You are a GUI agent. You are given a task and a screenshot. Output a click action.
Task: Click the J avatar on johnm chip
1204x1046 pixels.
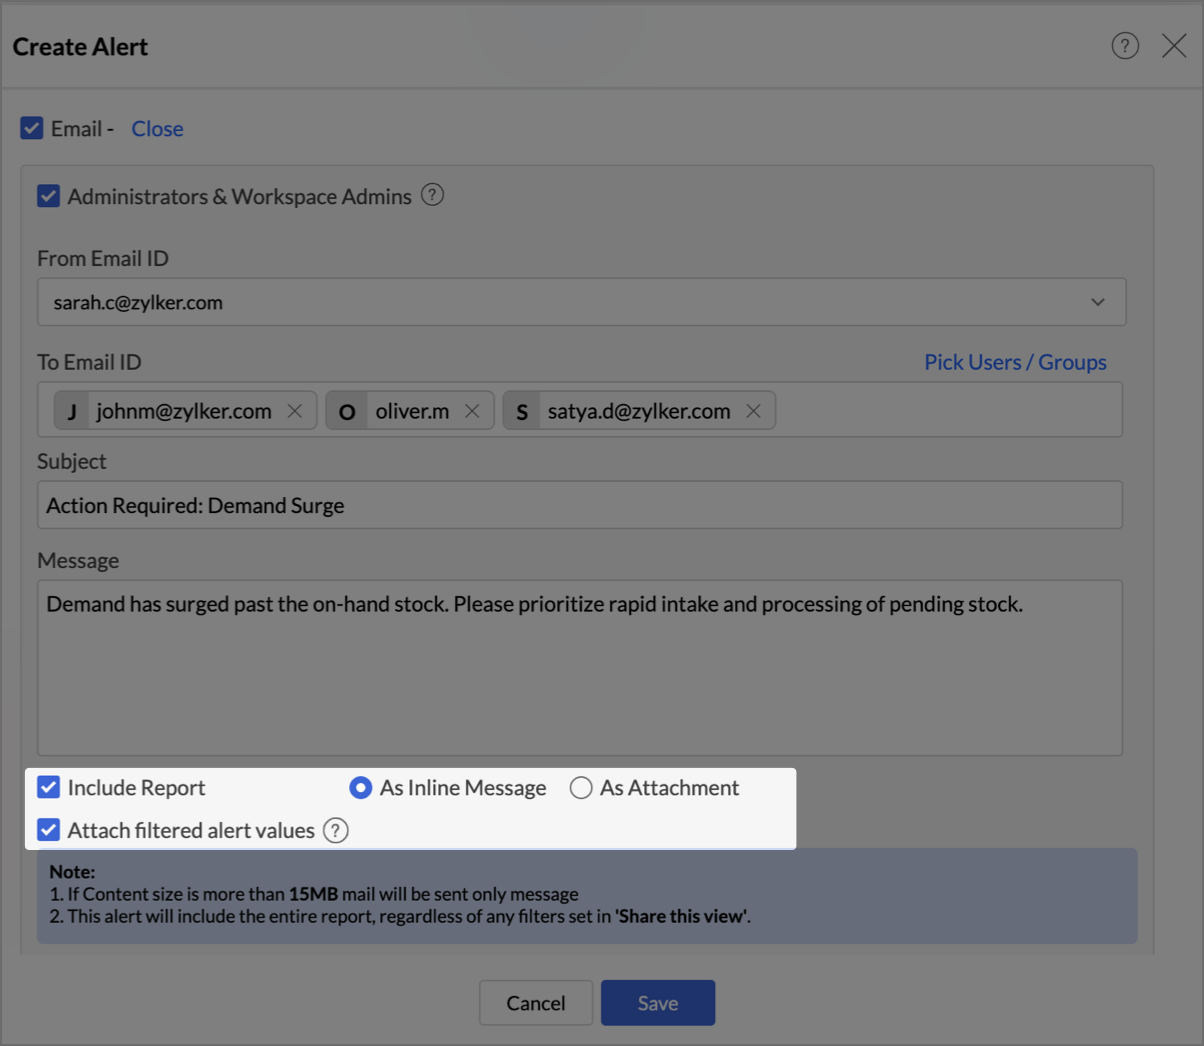pyautogui.click(x=72, y=411)
